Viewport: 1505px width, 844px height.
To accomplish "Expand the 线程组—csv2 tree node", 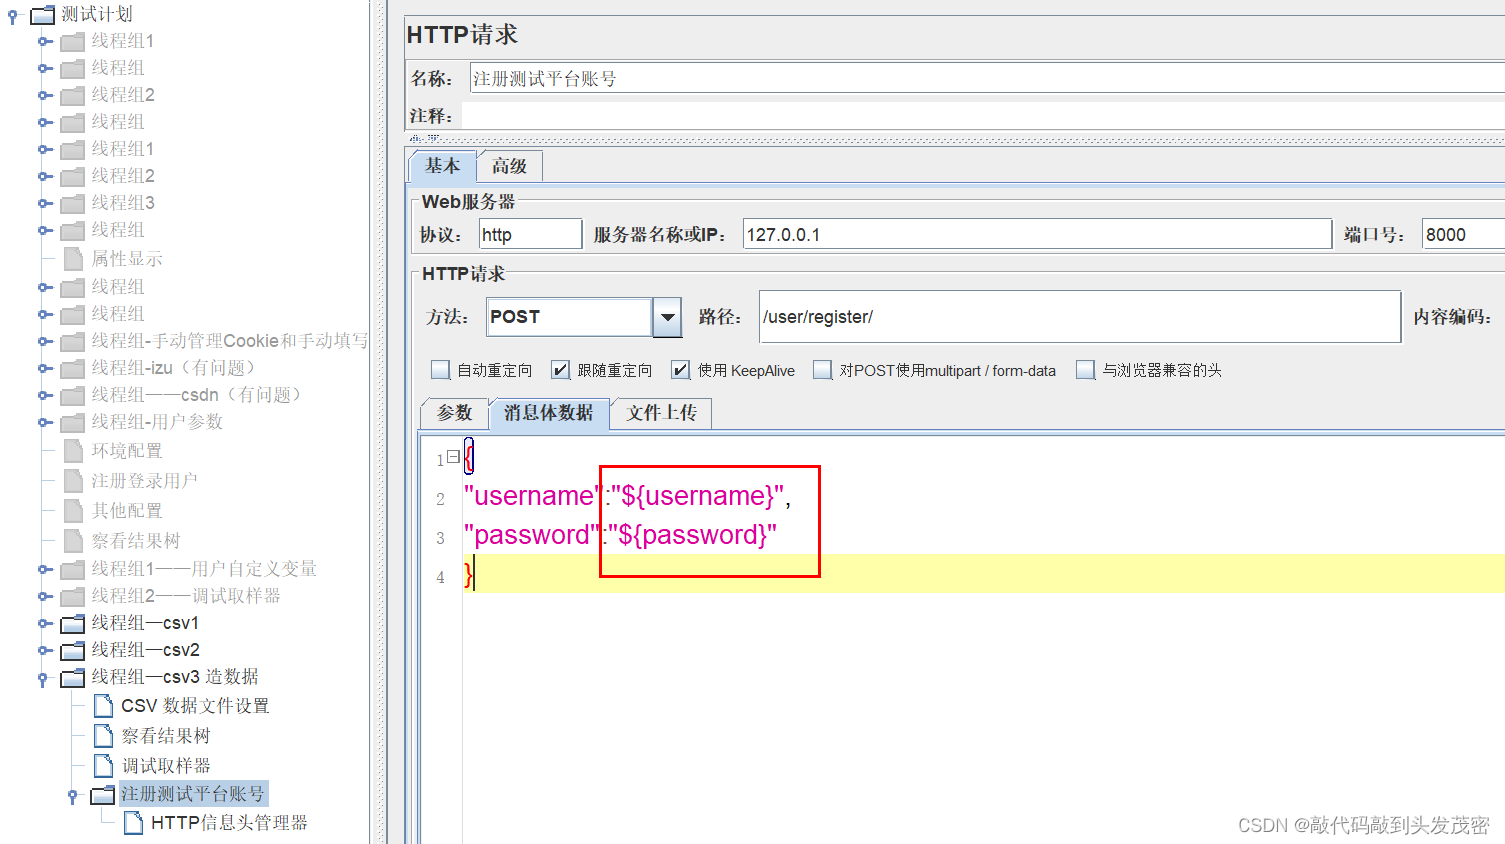I will tap(43, 650).
